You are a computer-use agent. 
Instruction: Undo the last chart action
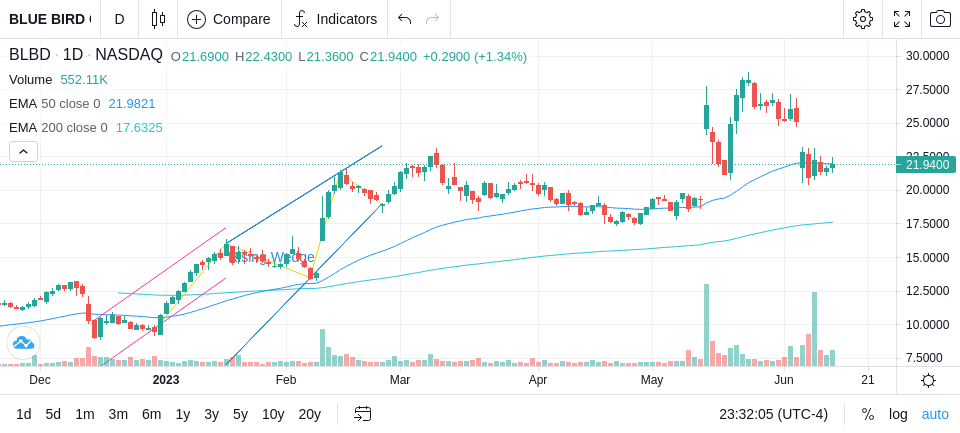(404, 19)
